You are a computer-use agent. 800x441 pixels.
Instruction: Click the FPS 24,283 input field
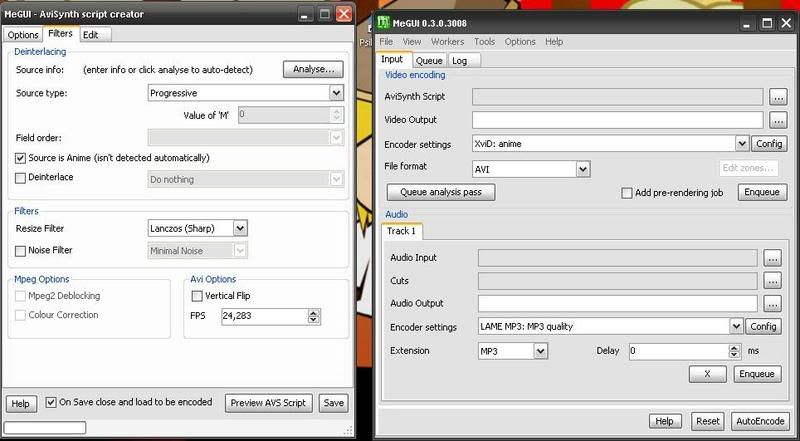265,316
